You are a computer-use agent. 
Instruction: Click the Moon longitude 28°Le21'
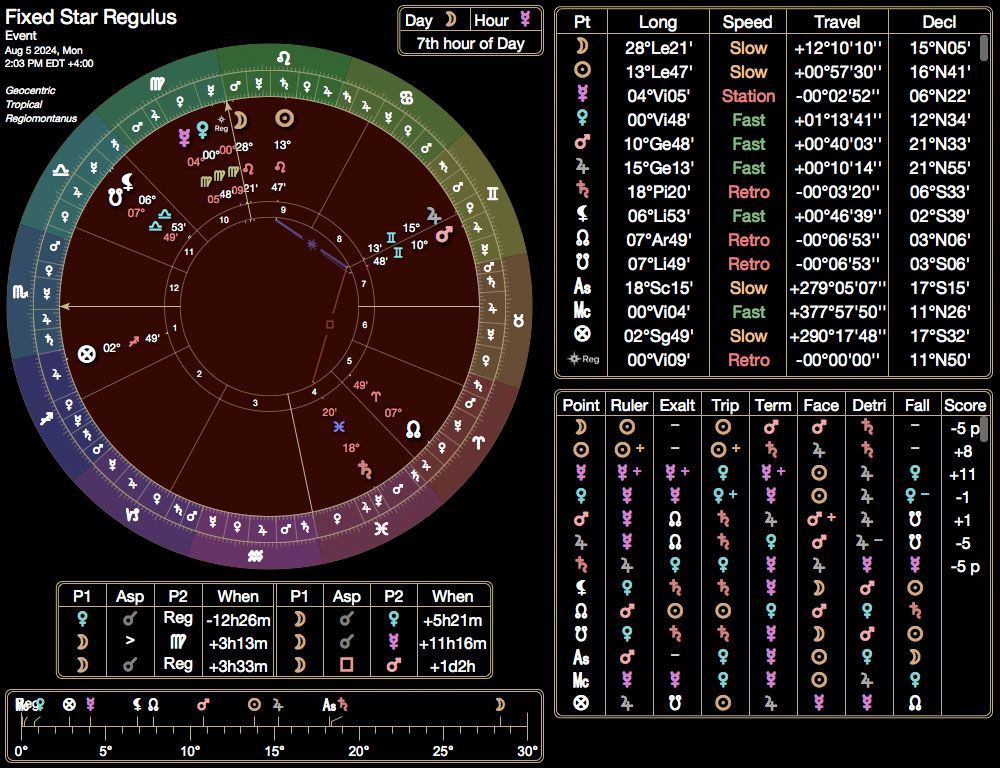[x=658, y=47]
